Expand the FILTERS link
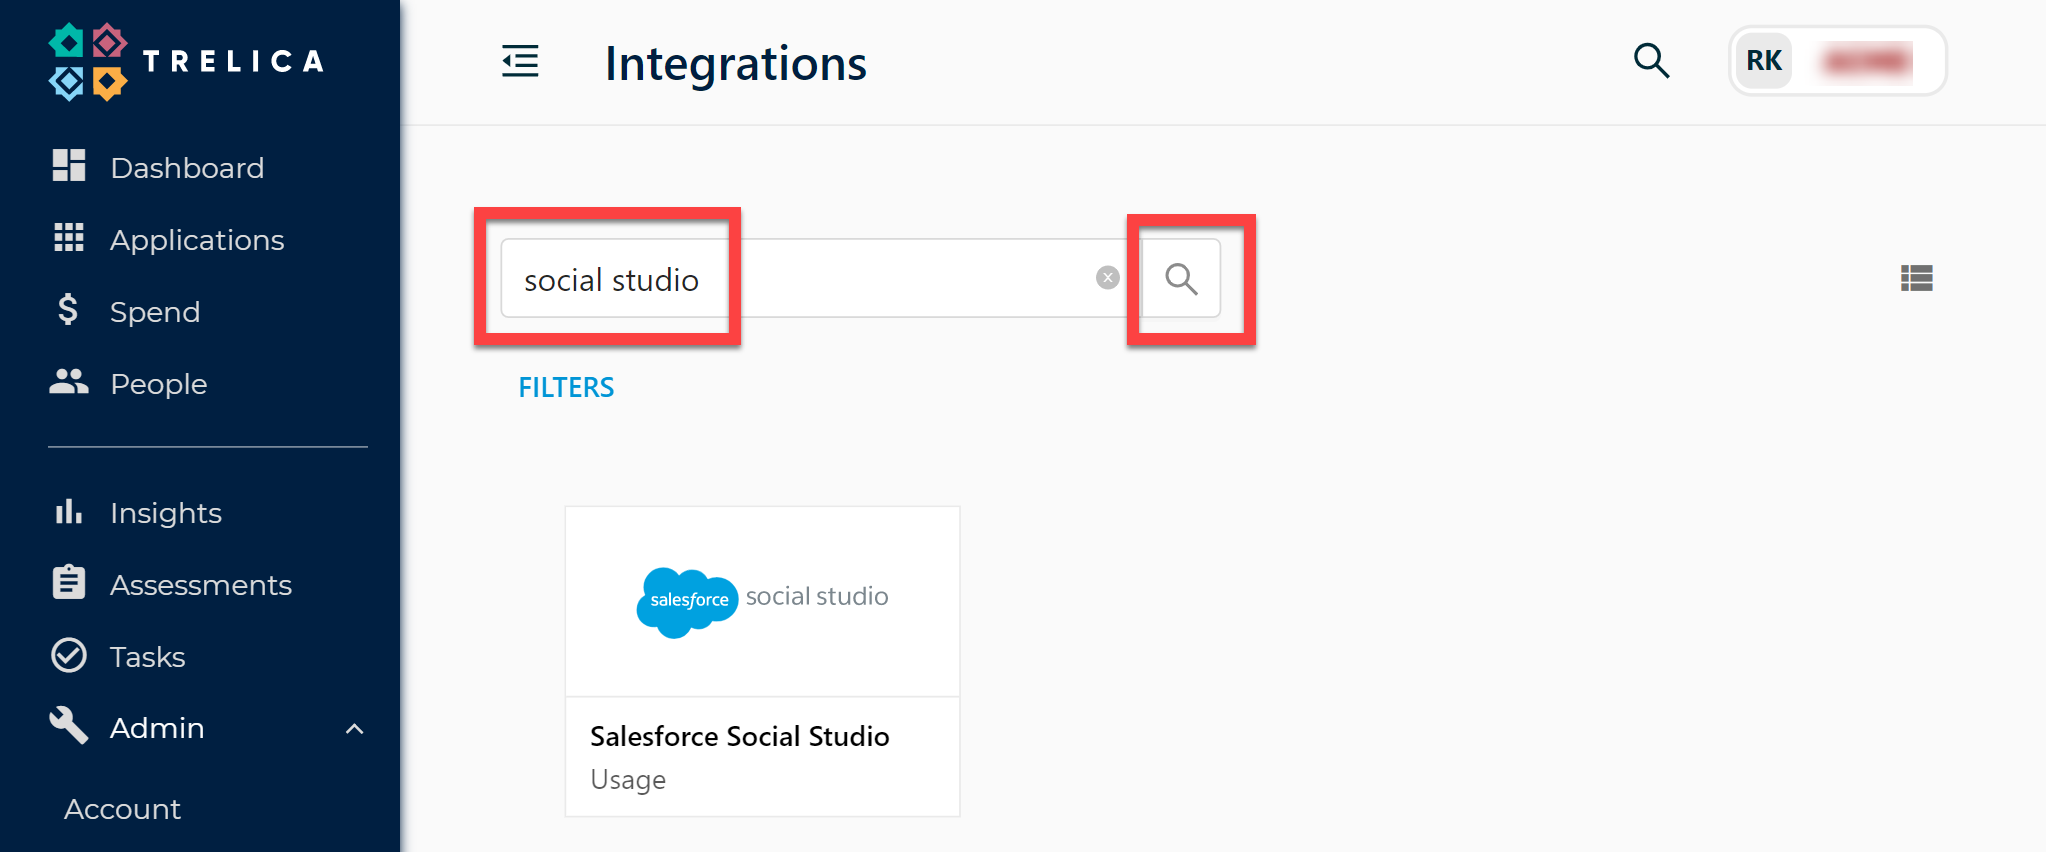 point(566,387)
